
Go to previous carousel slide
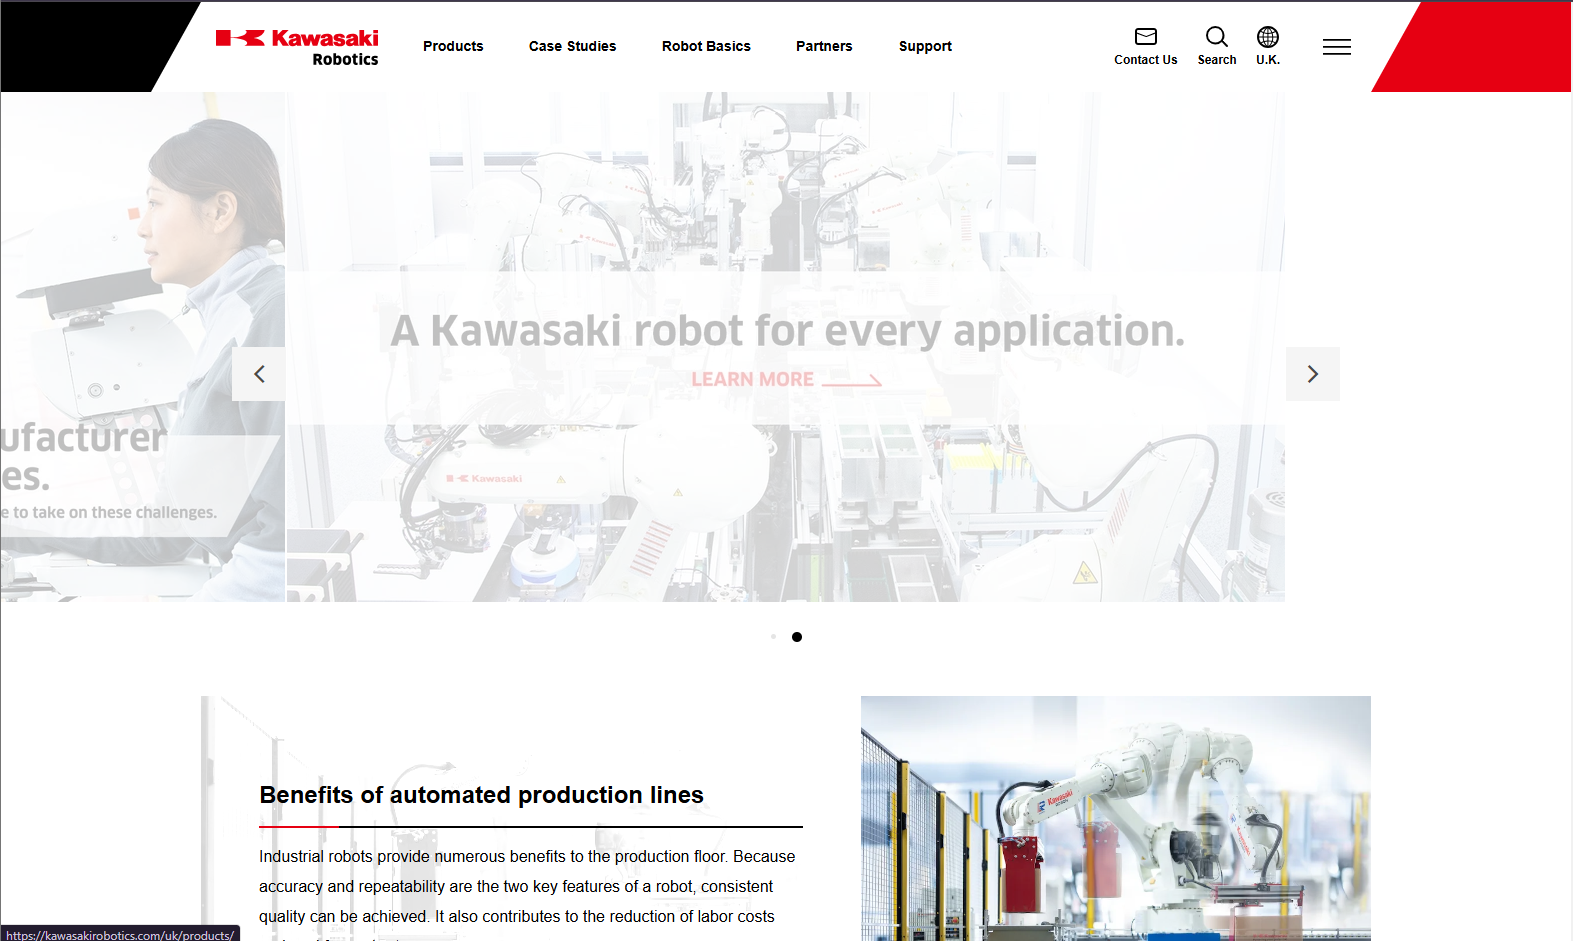(x=259, y=374)
